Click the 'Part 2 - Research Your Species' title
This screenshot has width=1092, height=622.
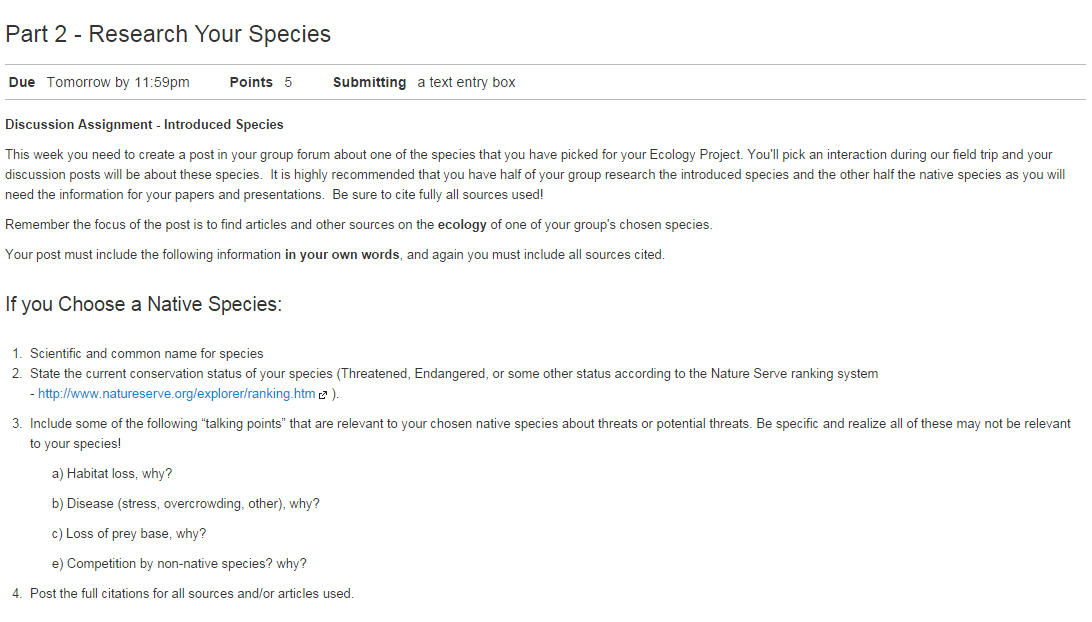pyautogui.click(x=168, y=34)
